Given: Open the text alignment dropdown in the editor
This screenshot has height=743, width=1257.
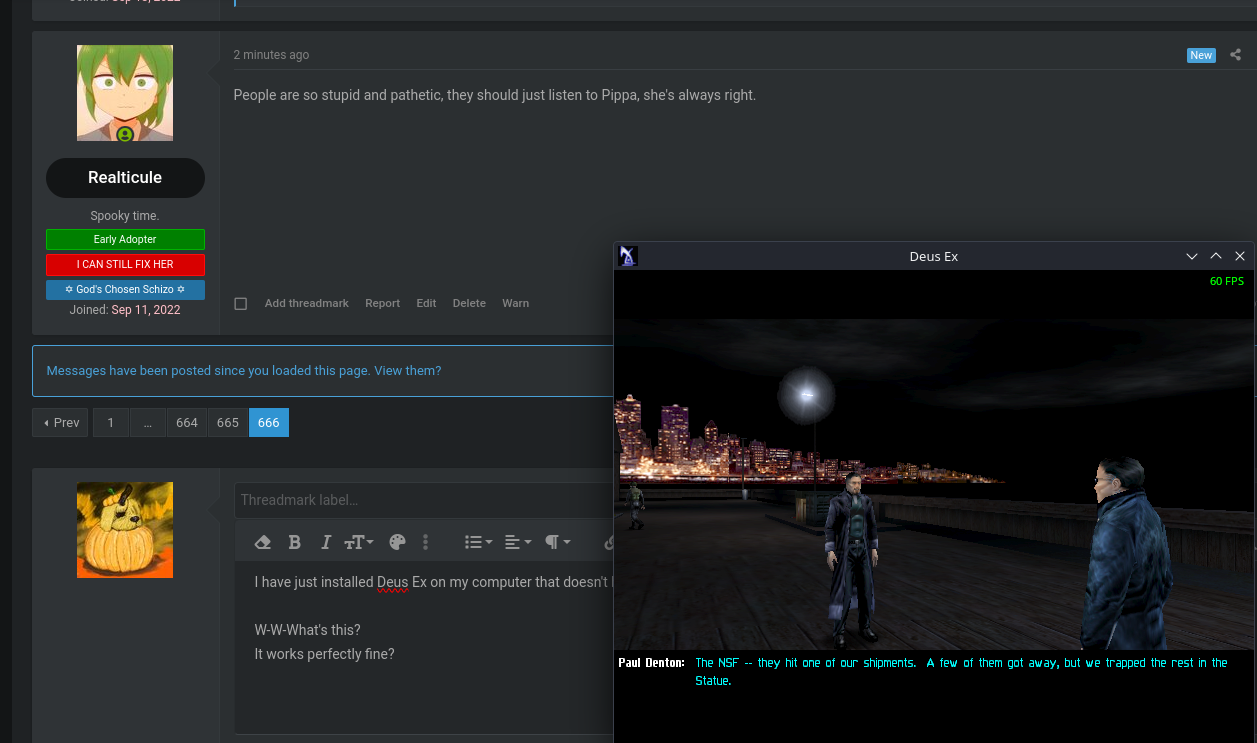Looking at the screenshot, I should (x=518, y=542).
